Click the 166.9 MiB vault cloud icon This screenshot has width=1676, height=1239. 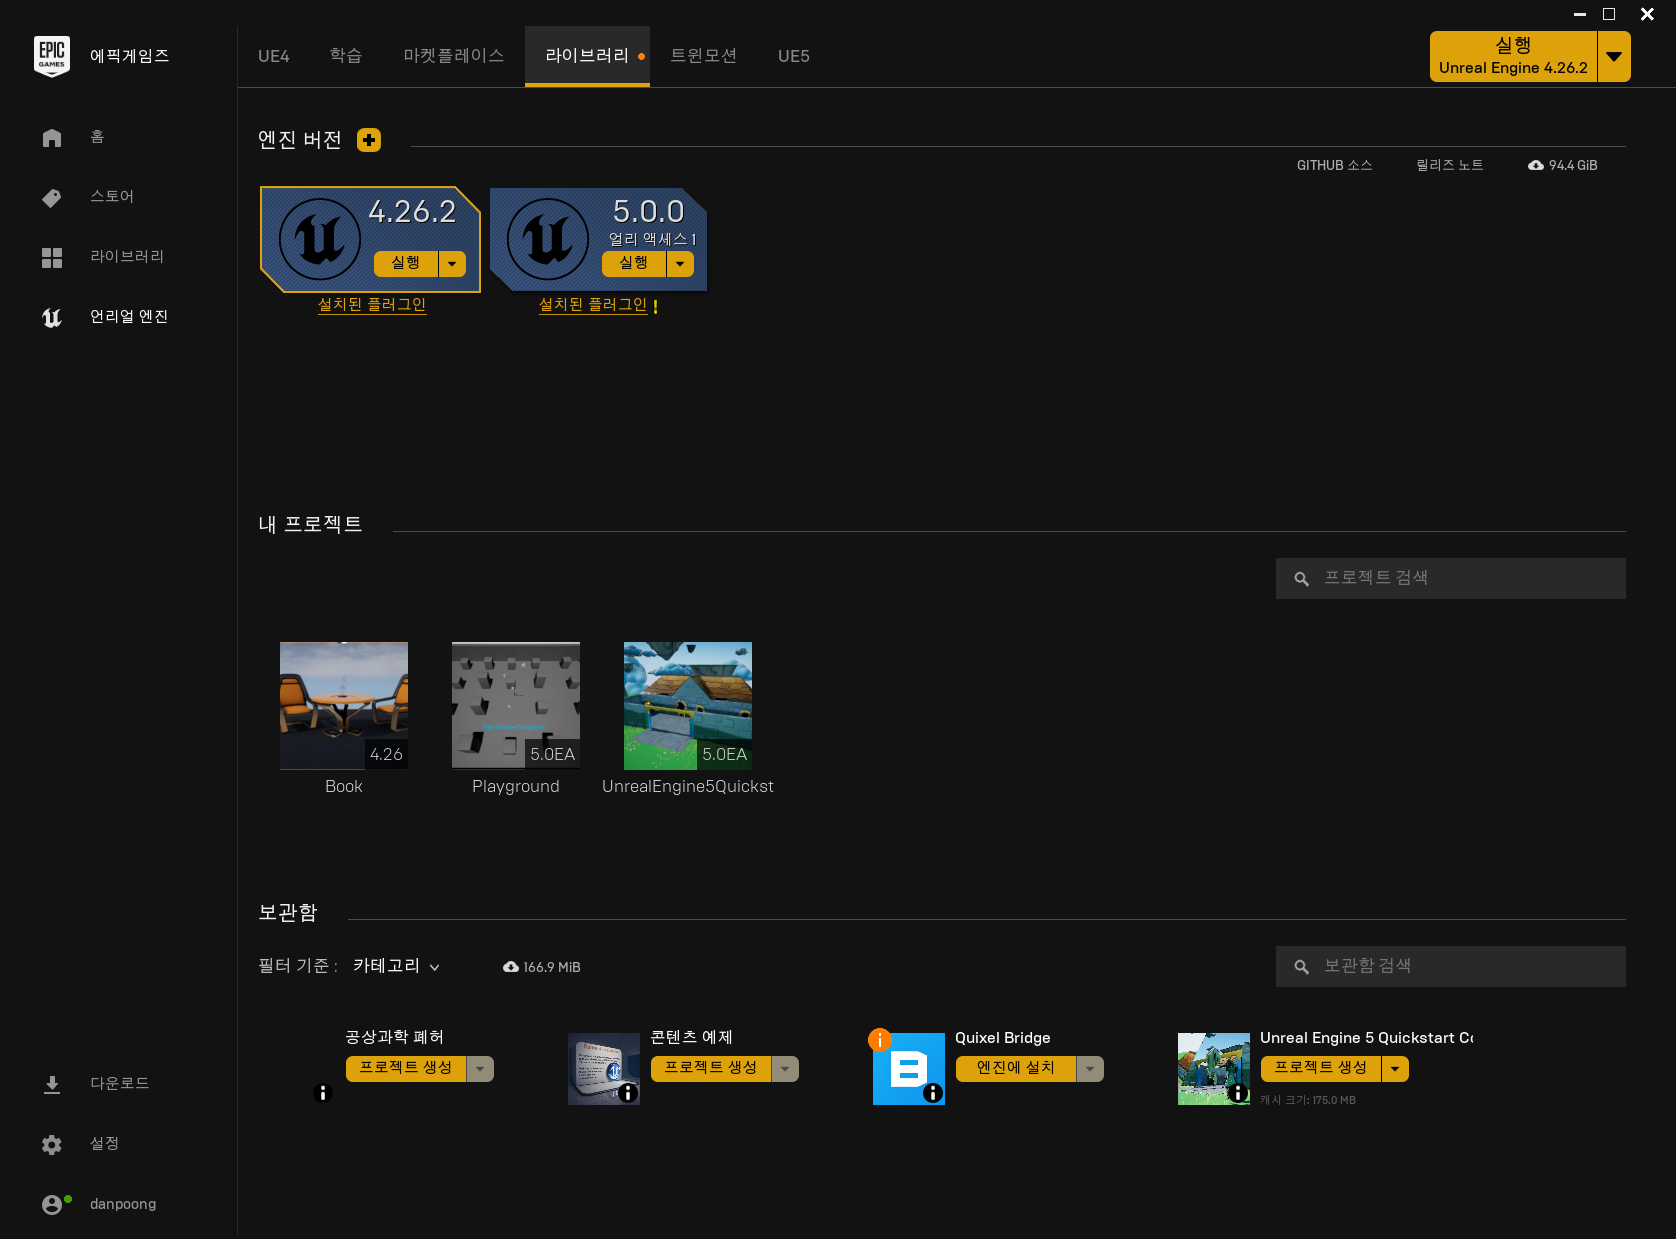point(511,967)
